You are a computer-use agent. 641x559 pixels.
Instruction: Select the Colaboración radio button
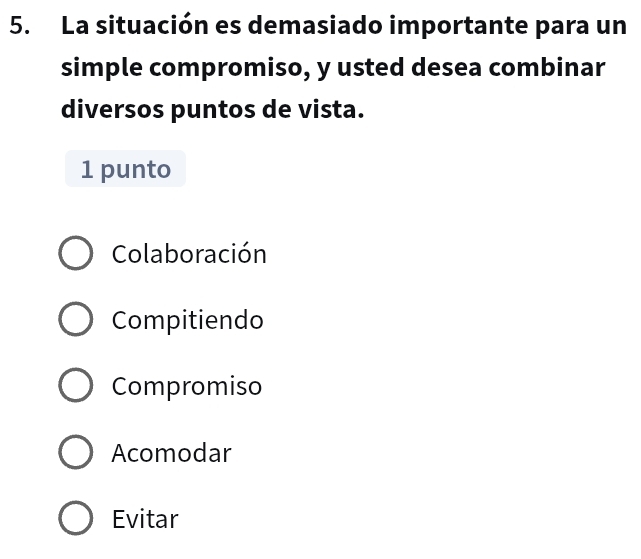tap(76, 254)
